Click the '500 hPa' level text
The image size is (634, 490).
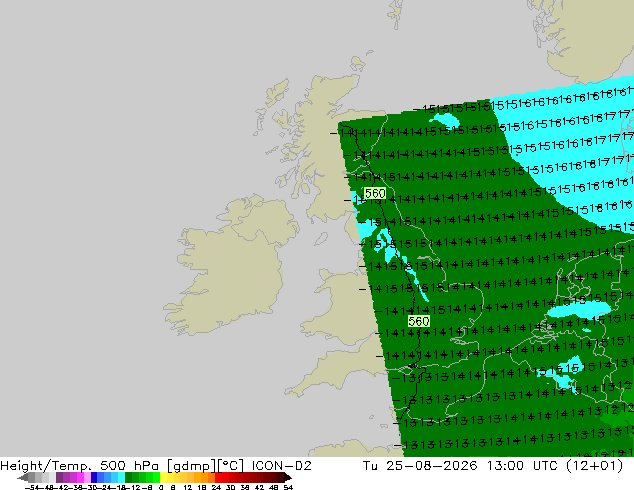129,466
